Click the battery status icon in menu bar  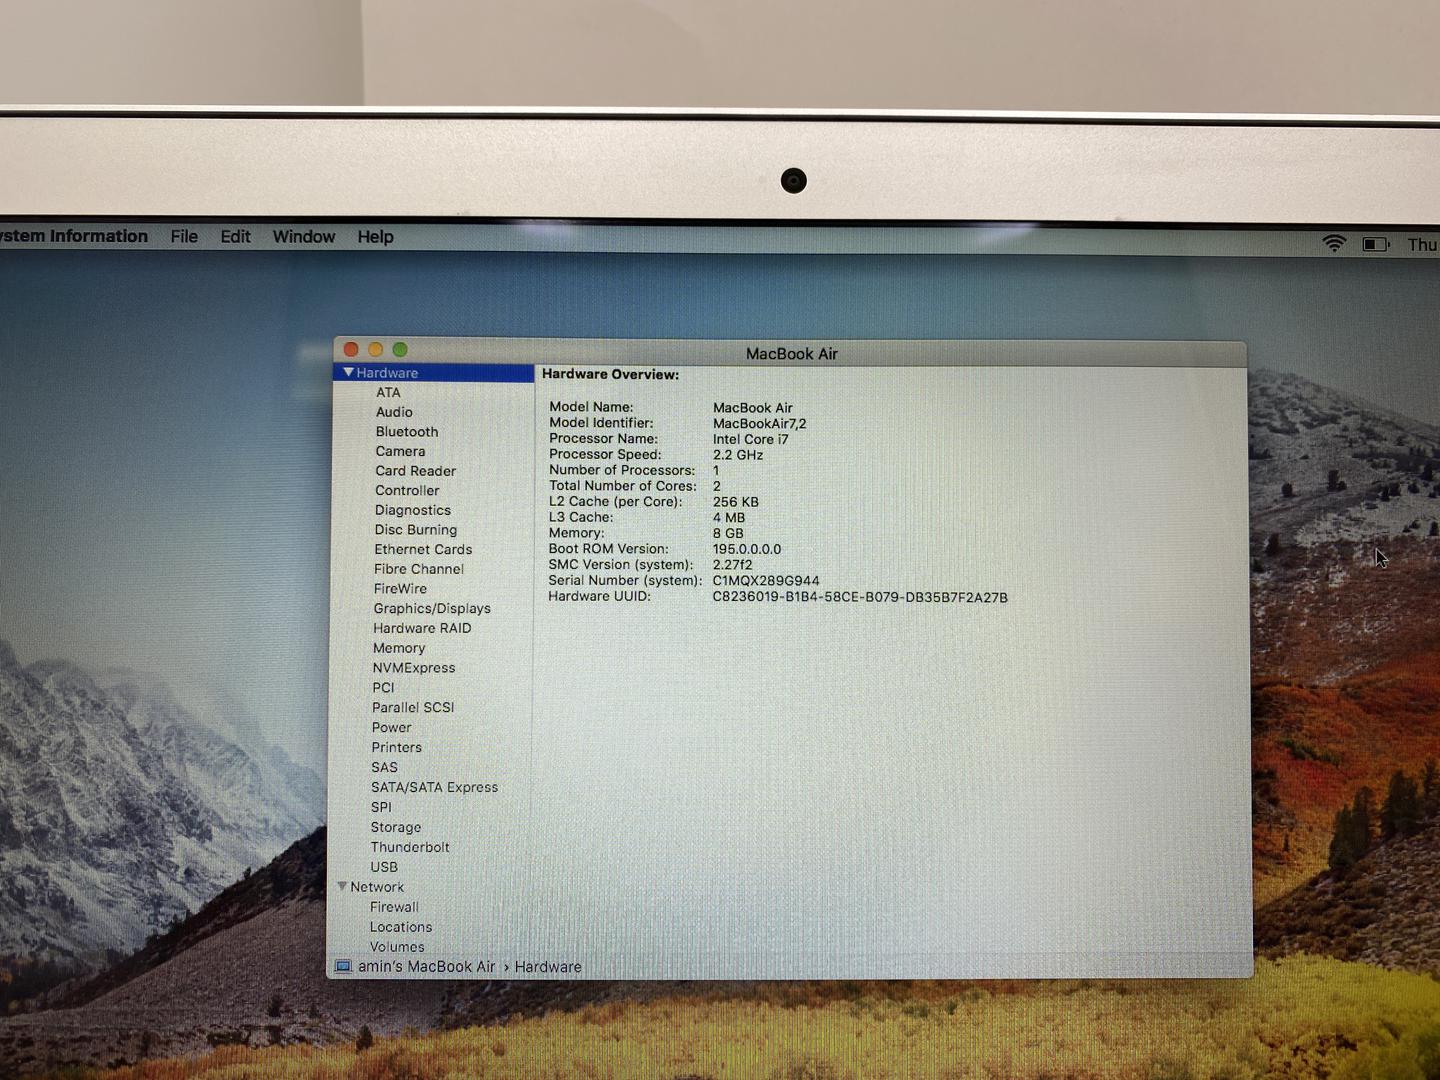point(1376,244)
